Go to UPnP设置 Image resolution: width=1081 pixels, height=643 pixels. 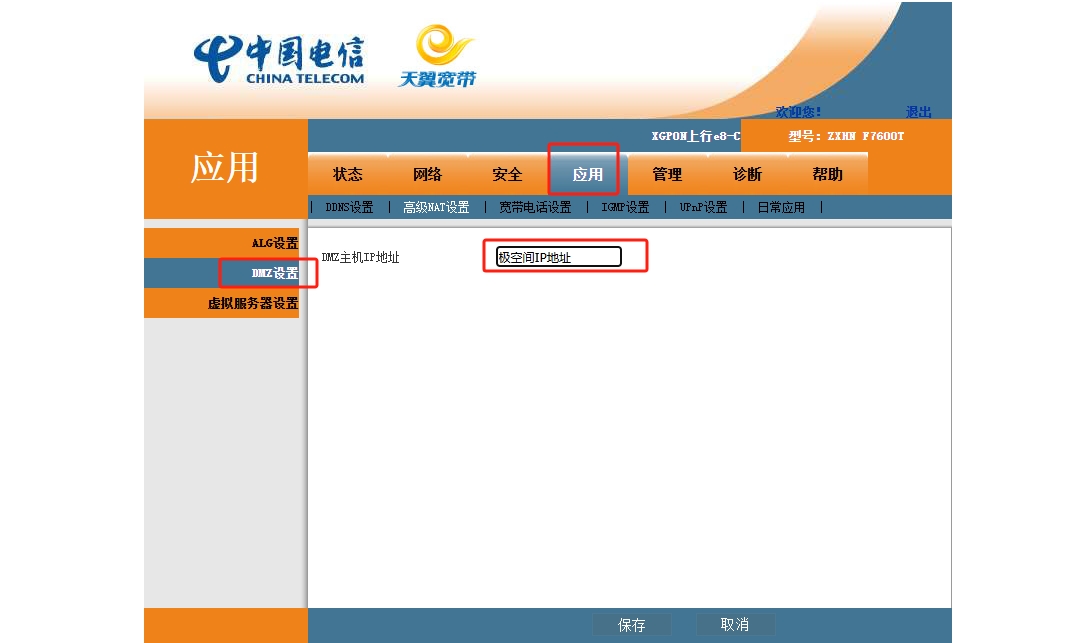(x=703, y=208)
